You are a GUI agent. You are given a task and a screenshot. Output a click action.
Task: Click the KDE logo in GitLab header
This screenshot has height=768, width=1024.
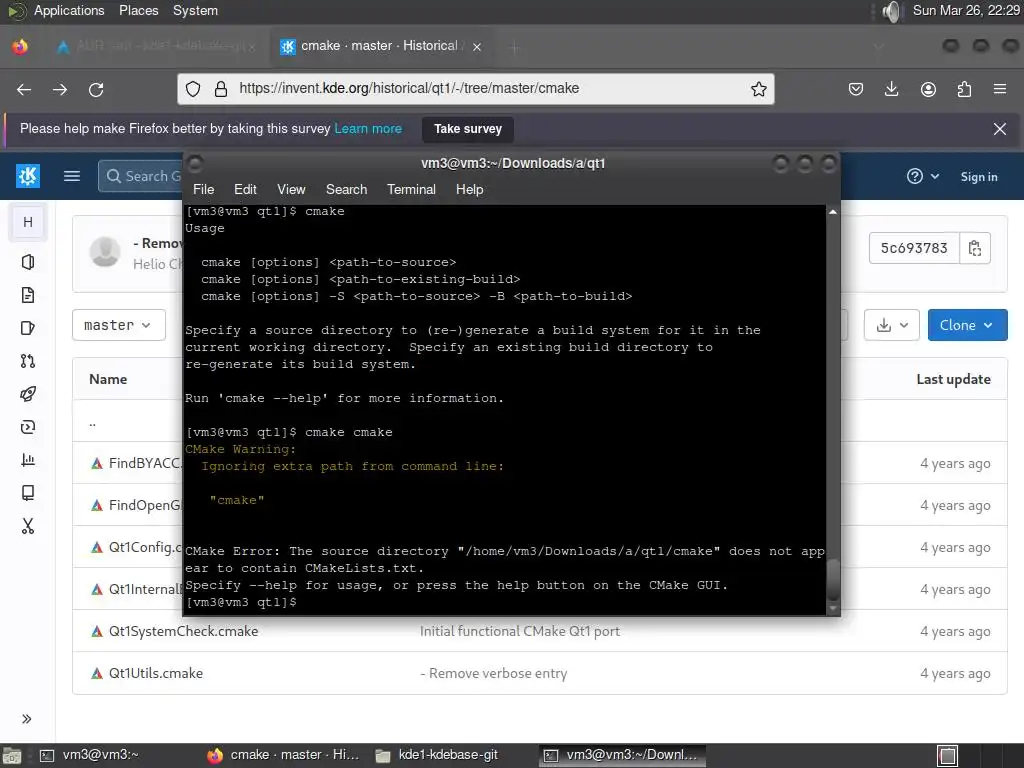pos(27,176)
